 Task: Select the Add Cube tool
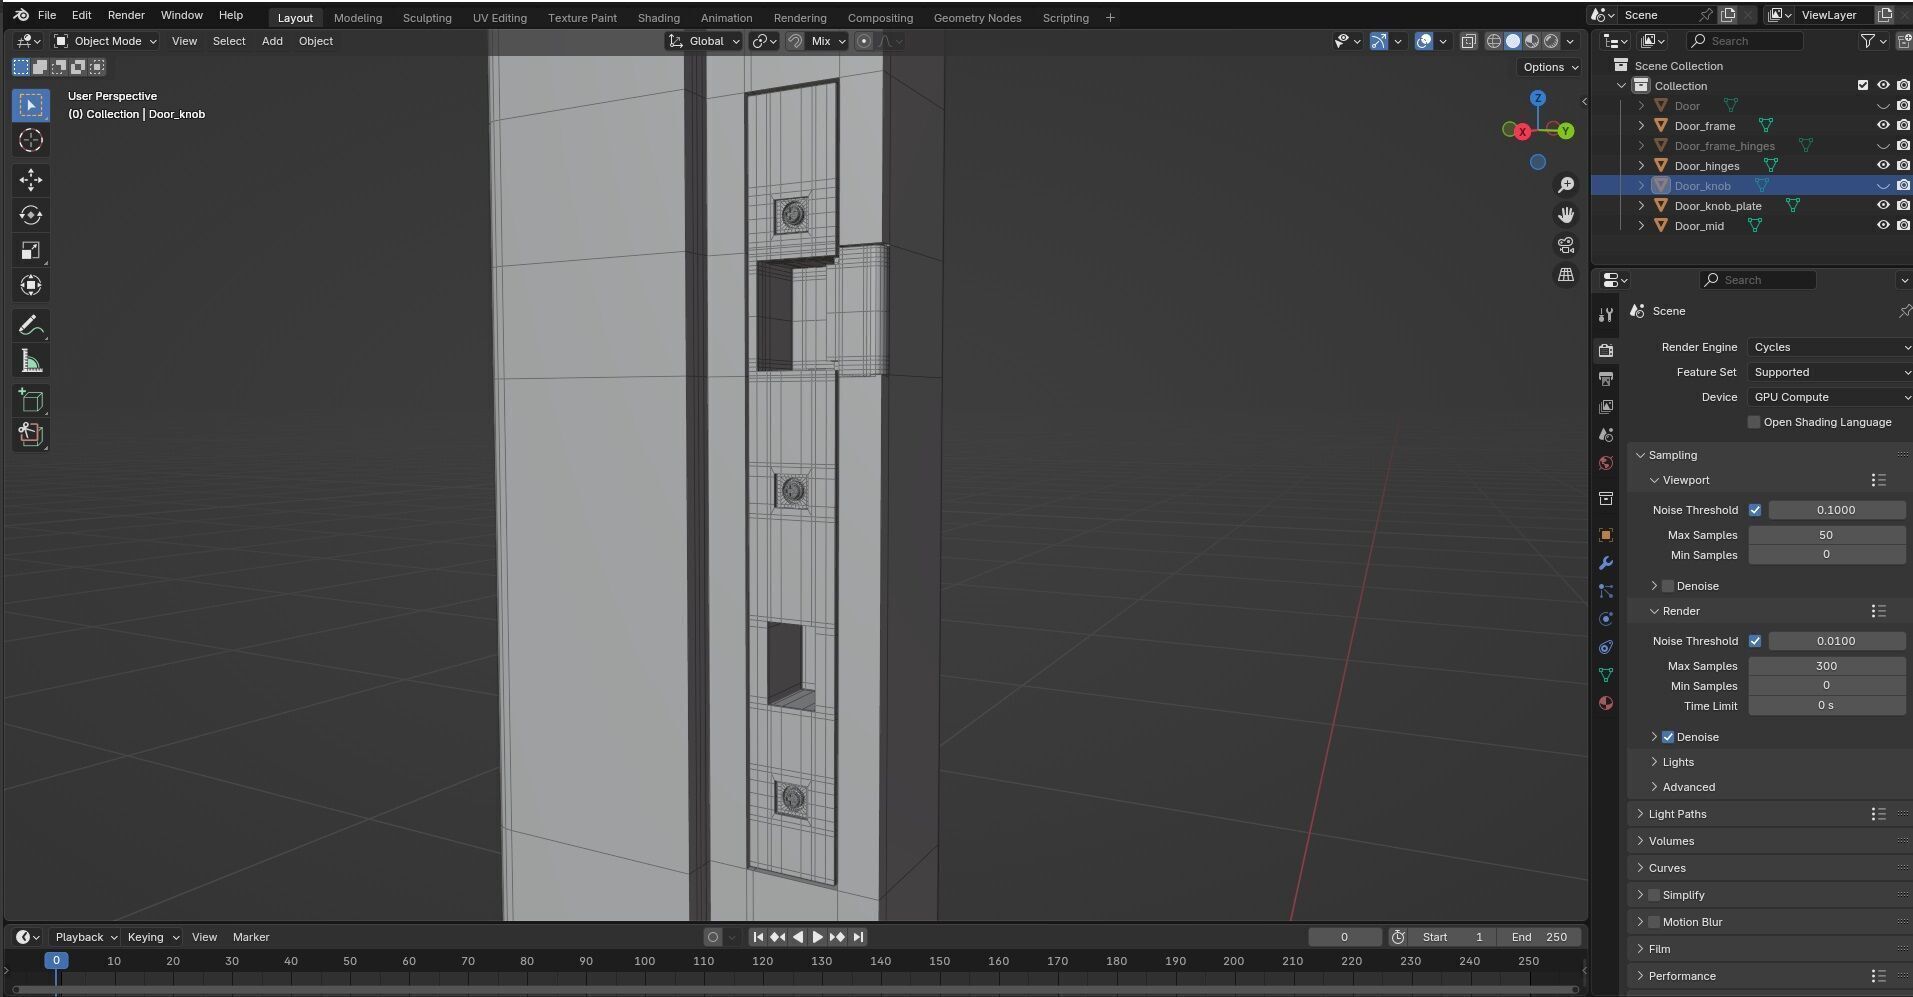click(31, 401)
